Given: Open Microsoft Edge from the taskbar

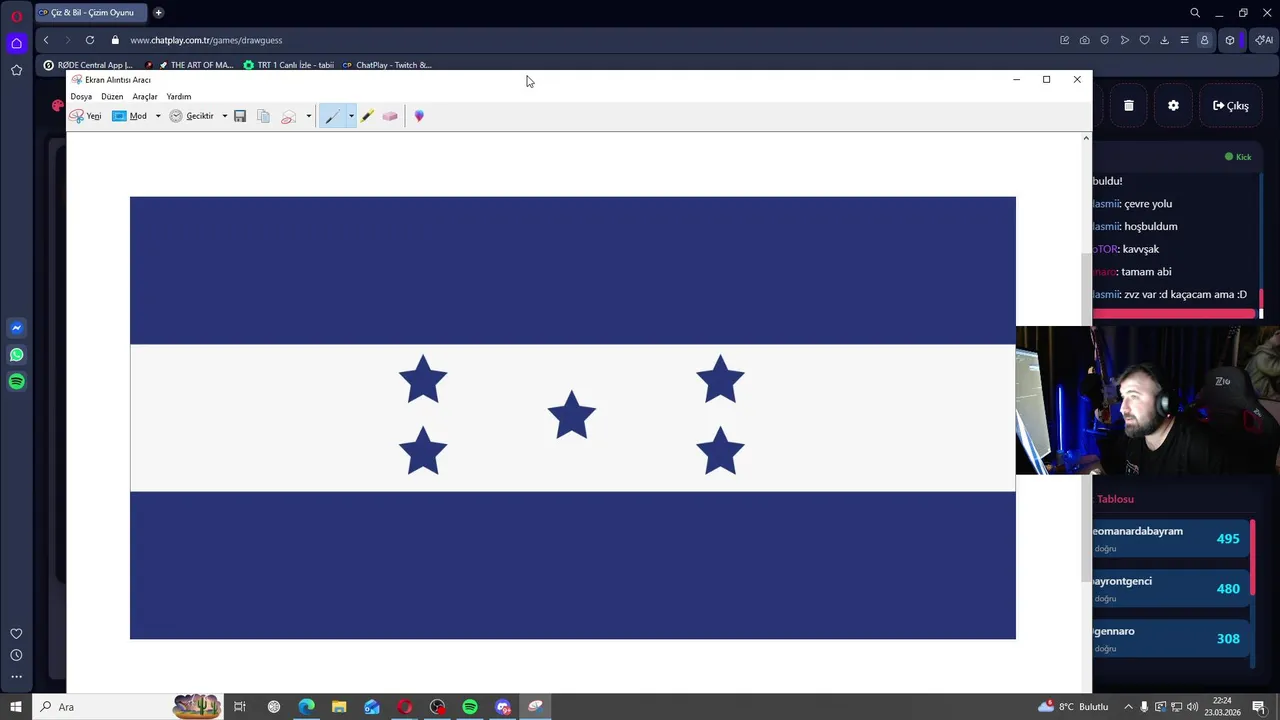Looking at the screenshot, I should [x=306, y=707].
